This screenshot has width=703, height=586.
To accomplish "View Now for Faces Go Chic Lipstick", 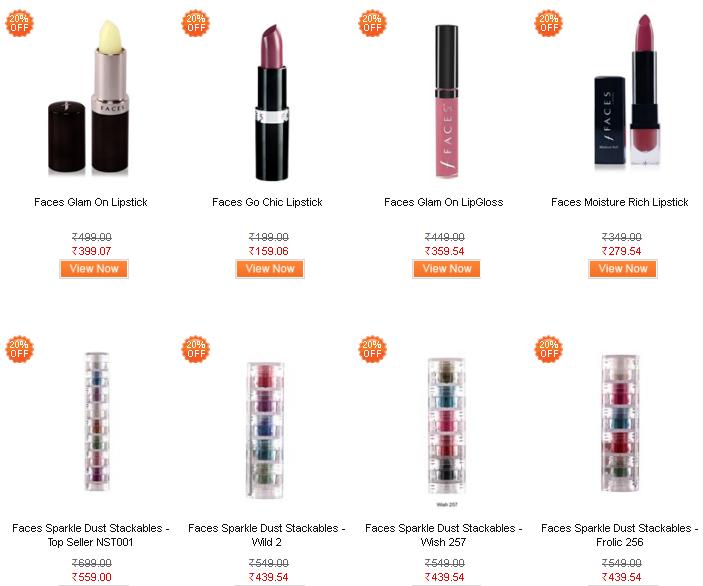I will [270, 269].
